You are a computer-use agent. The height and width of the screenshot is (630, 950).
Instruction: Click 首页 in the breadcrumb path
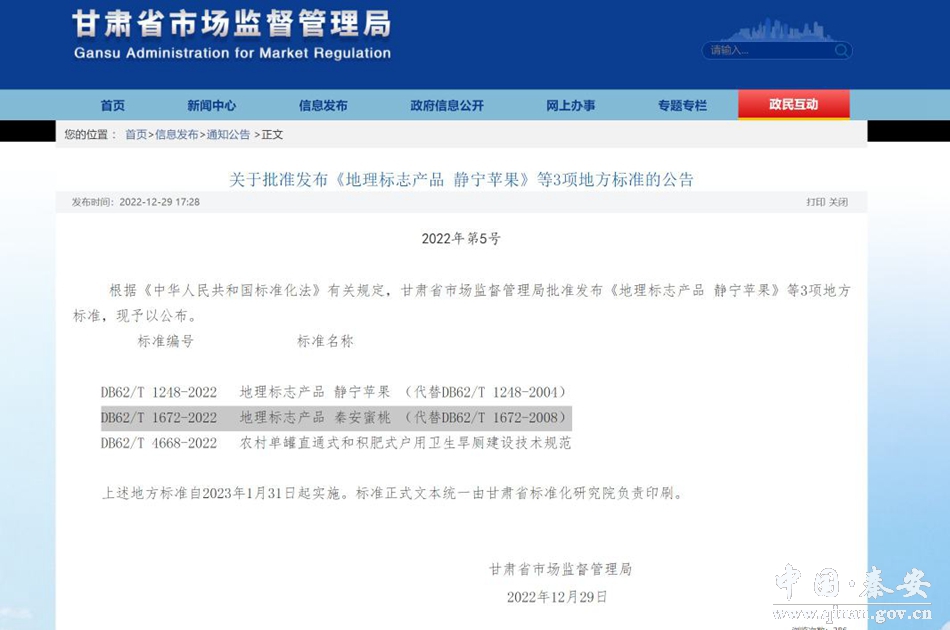tap(136, 134)
